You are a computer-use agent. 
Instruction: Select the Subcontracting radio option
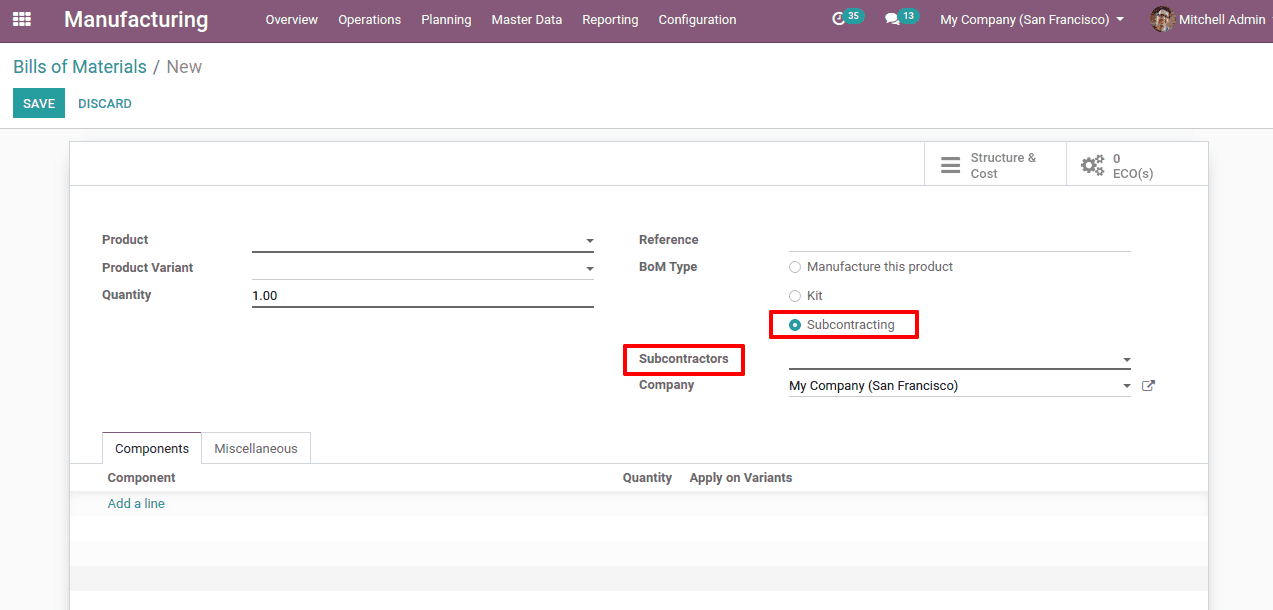click(x=795, y=325)
